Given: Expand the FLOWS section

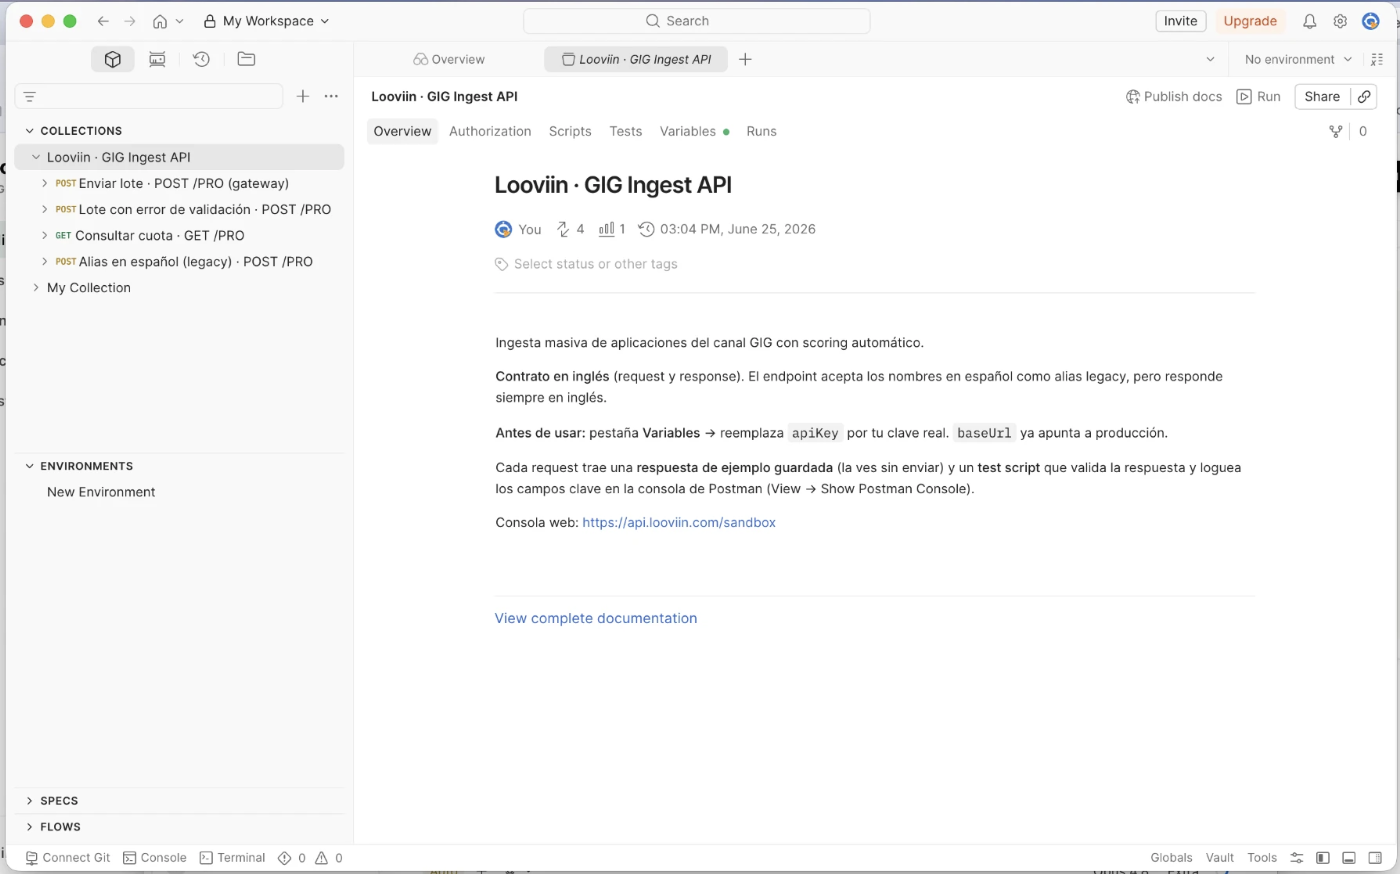Looking at the screenshot, I should click(x=30, y=827).
